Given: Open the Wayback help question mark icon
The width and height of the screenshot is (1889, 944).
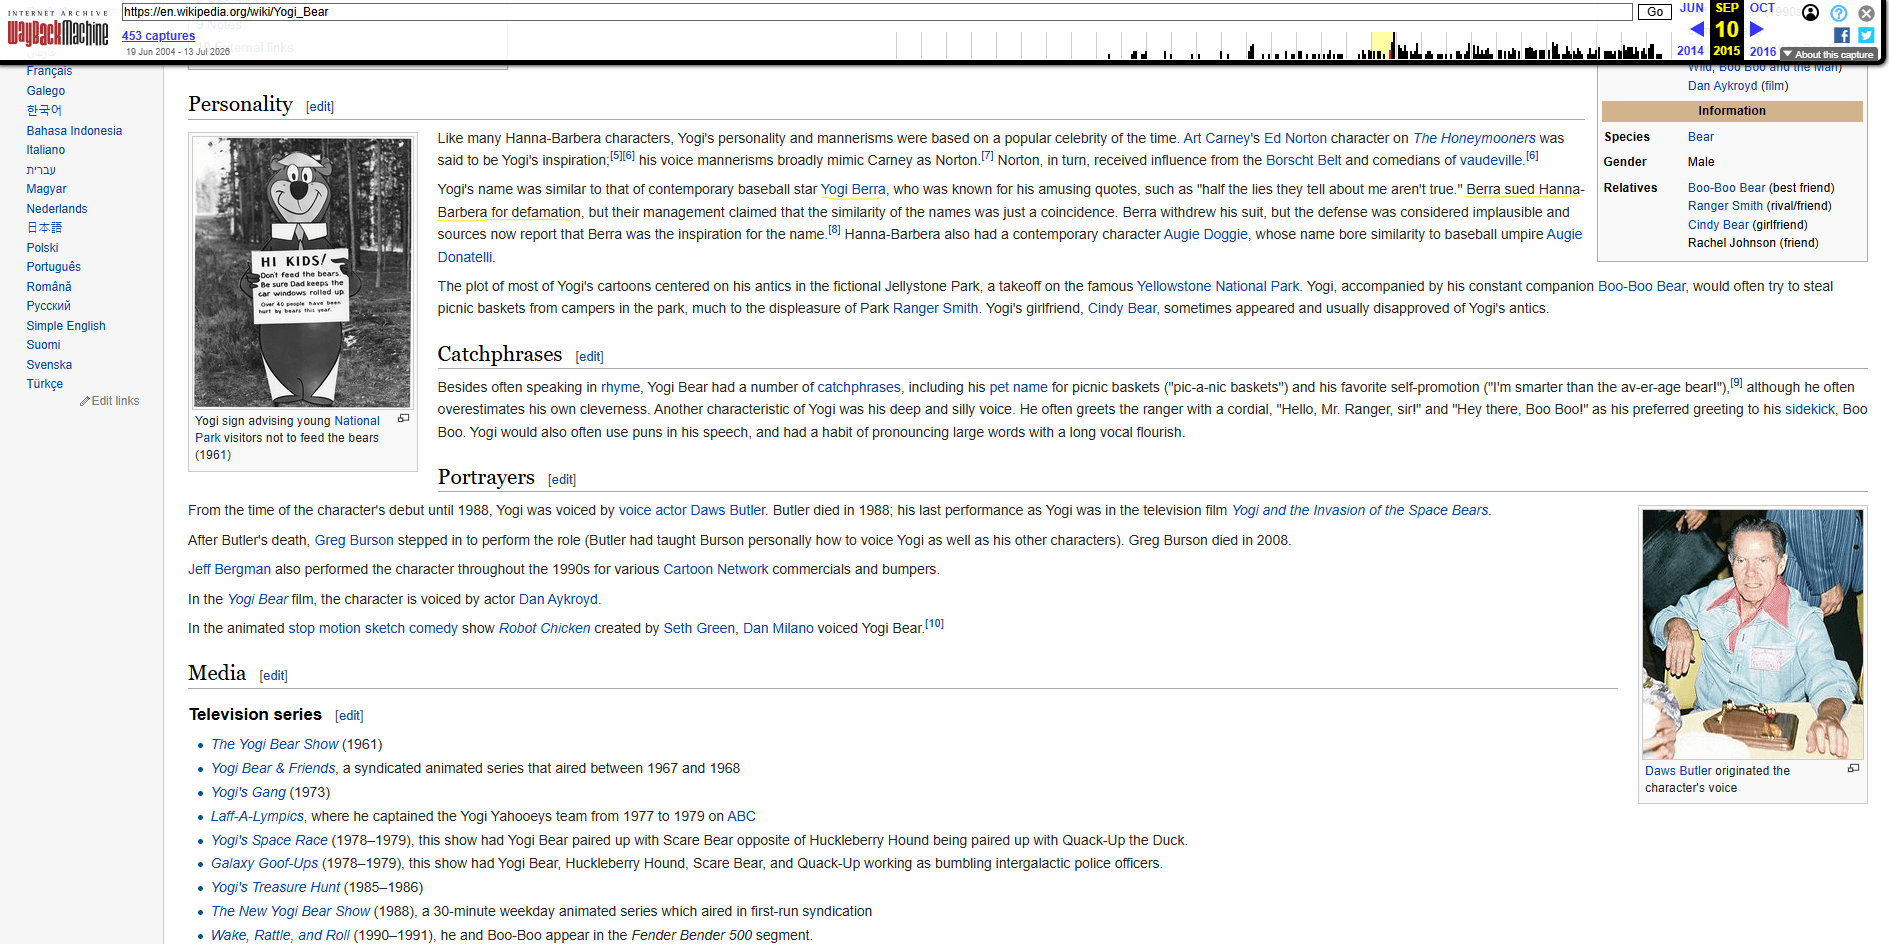Looking at the screenshot, I should (x=1838, y=13).
